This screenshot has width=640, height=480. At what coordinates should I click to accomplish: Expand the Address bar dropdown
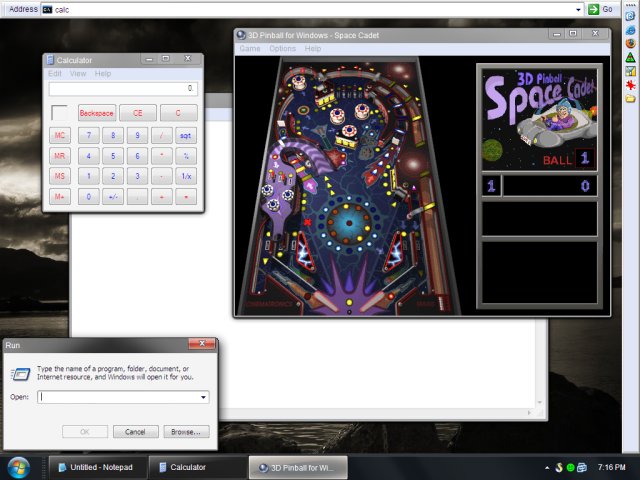(579, 9)
